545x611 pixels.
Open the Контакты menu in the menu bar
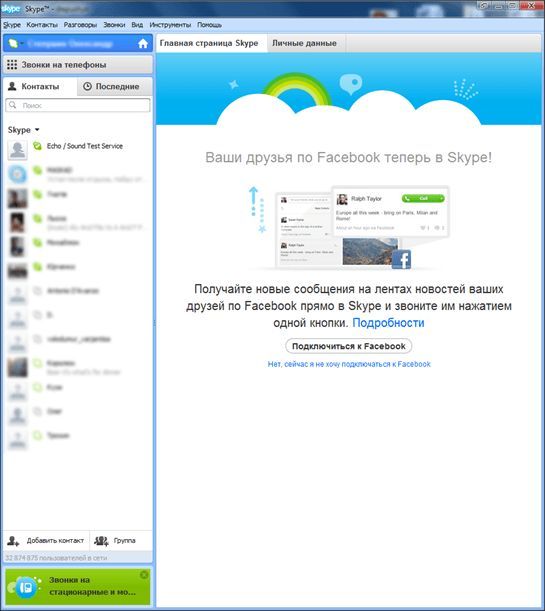pos(42,25)
